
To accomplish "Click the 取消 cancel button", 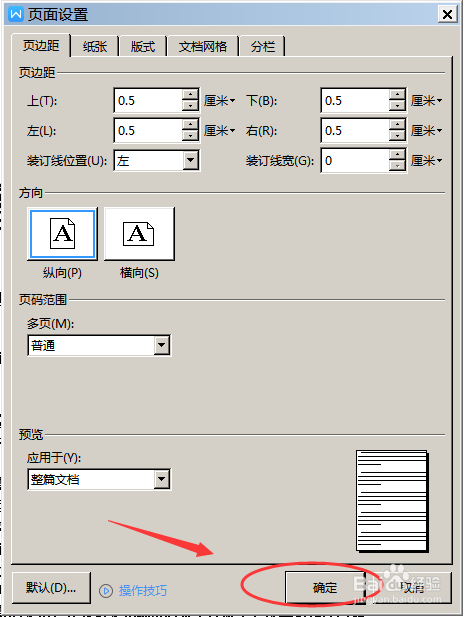I will coord(412,588).
